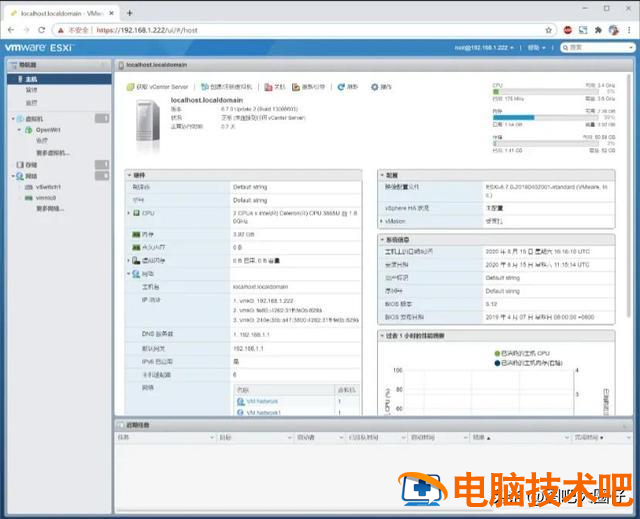Click the search field in the ESXi header
This screenshot has height=519, width=640.
(x=598, y=48)
